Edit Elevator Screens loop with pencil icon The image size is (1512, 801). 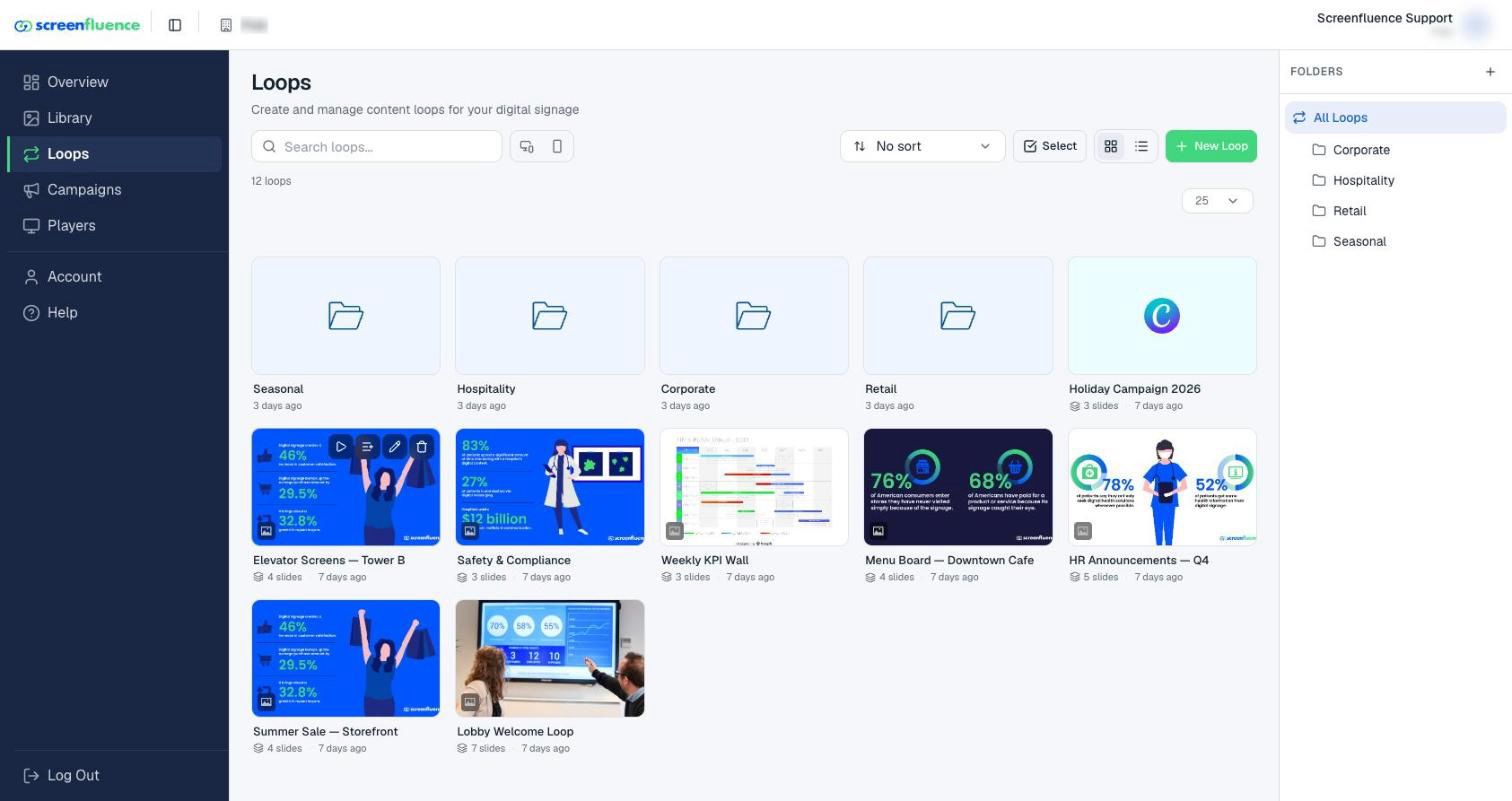click(x=395, y=447)
